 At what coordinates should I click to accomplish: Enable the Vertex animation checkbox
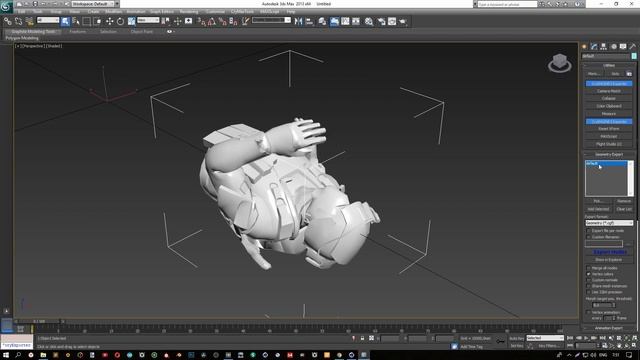tap(589, 312)
